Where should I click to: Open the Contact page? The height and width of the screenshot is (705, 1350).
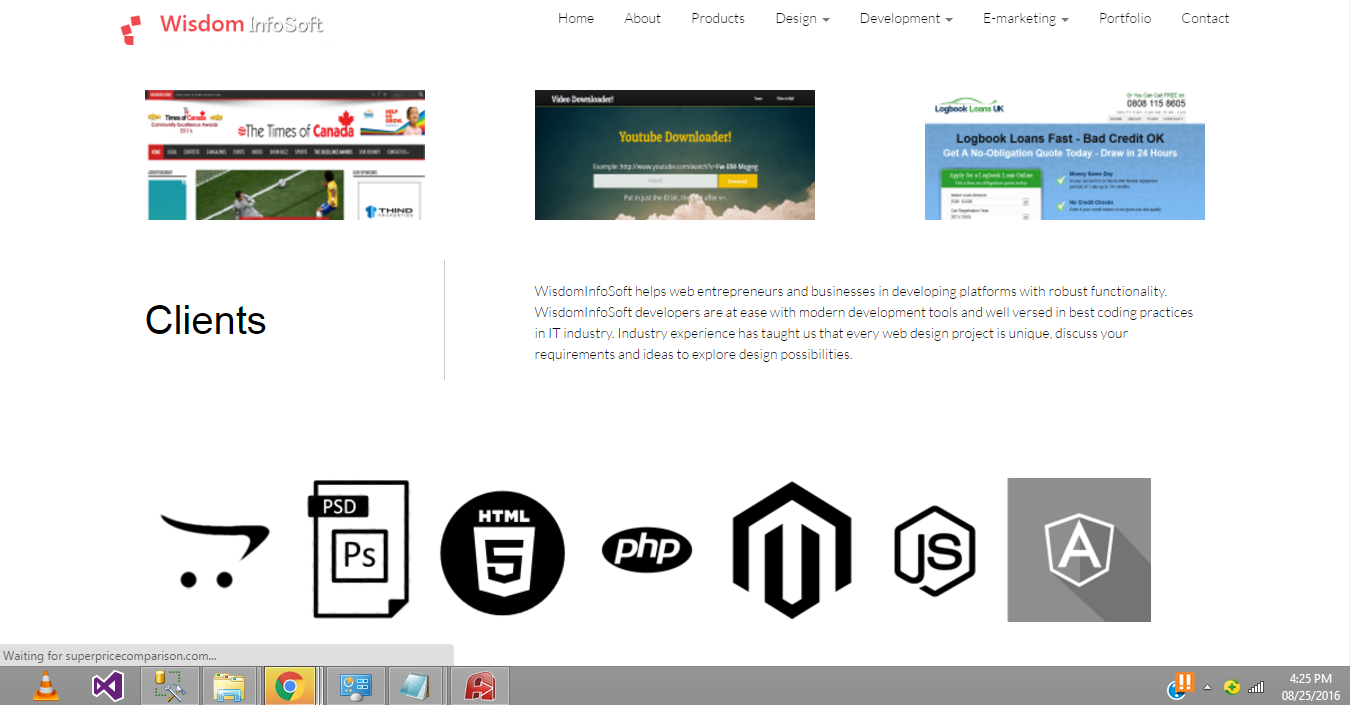(1205, 18)
